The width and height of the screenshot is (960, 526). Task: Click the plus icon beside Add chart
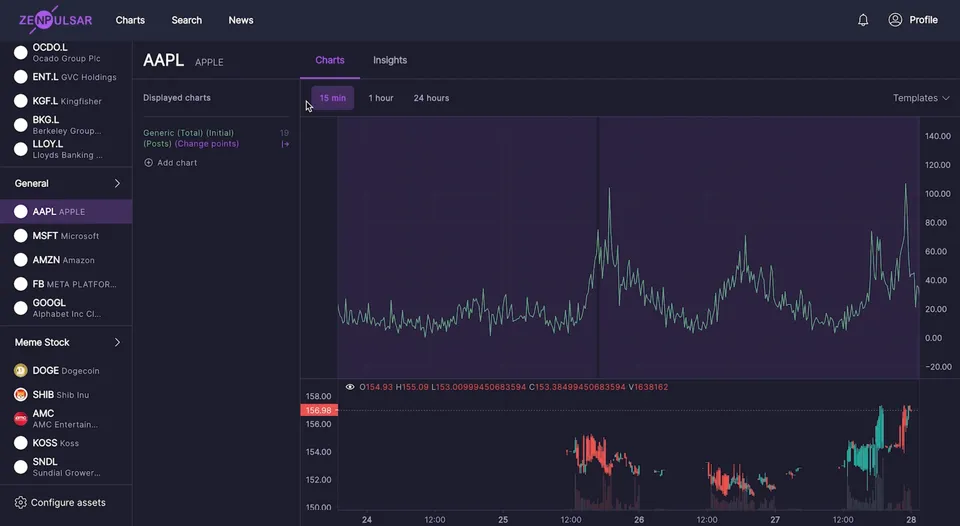(148, 163)
